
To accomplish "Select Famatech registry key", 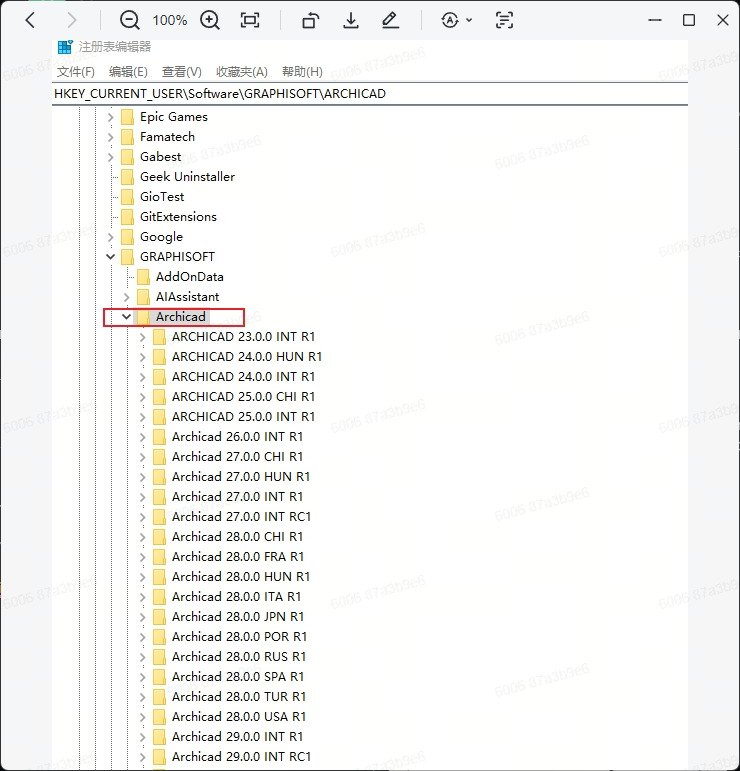I will point(167,137).
